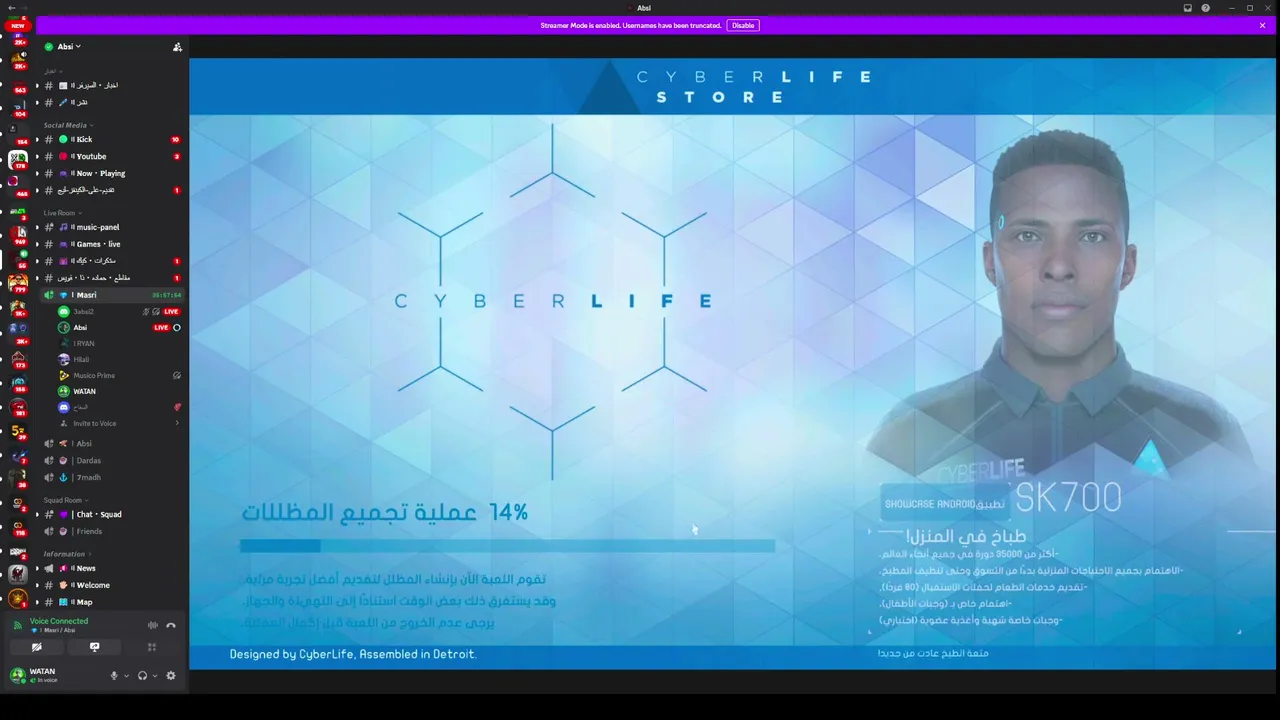The image size is (1280, 720).
Task: Open the server with the 969 badge
Action: point(17,233)
